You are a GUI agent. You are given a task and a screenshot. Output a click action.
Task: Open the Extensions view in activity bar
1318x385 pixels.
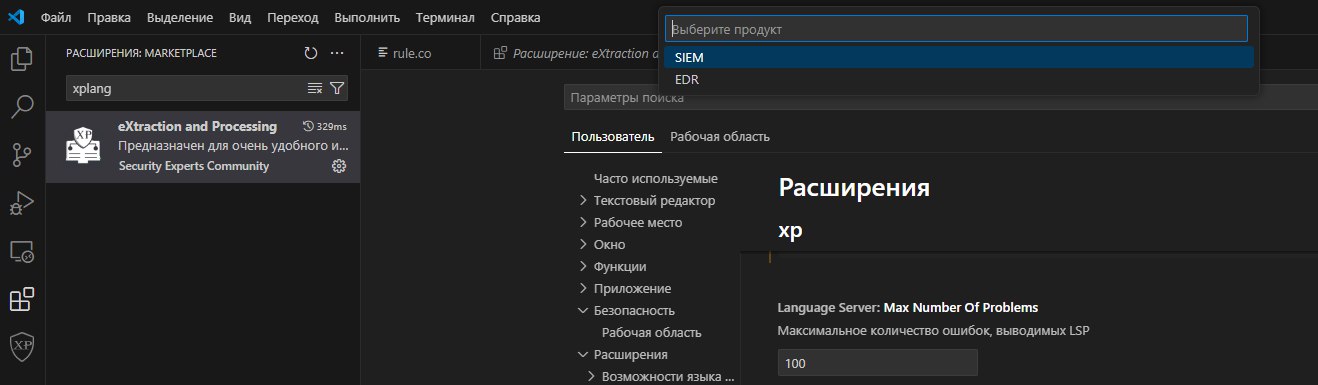(x=22, y=299)
